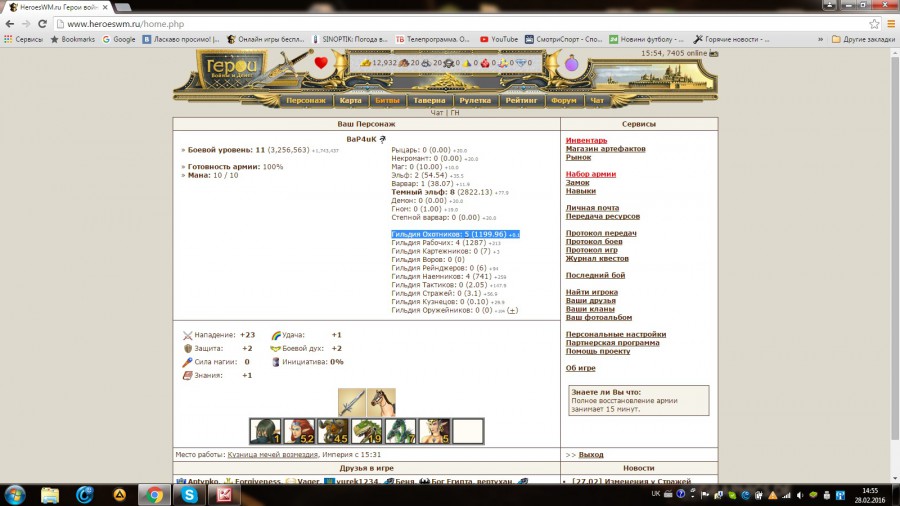Open Найти игрока link
This screenshot has width=900, height=506.
[592, 292]
